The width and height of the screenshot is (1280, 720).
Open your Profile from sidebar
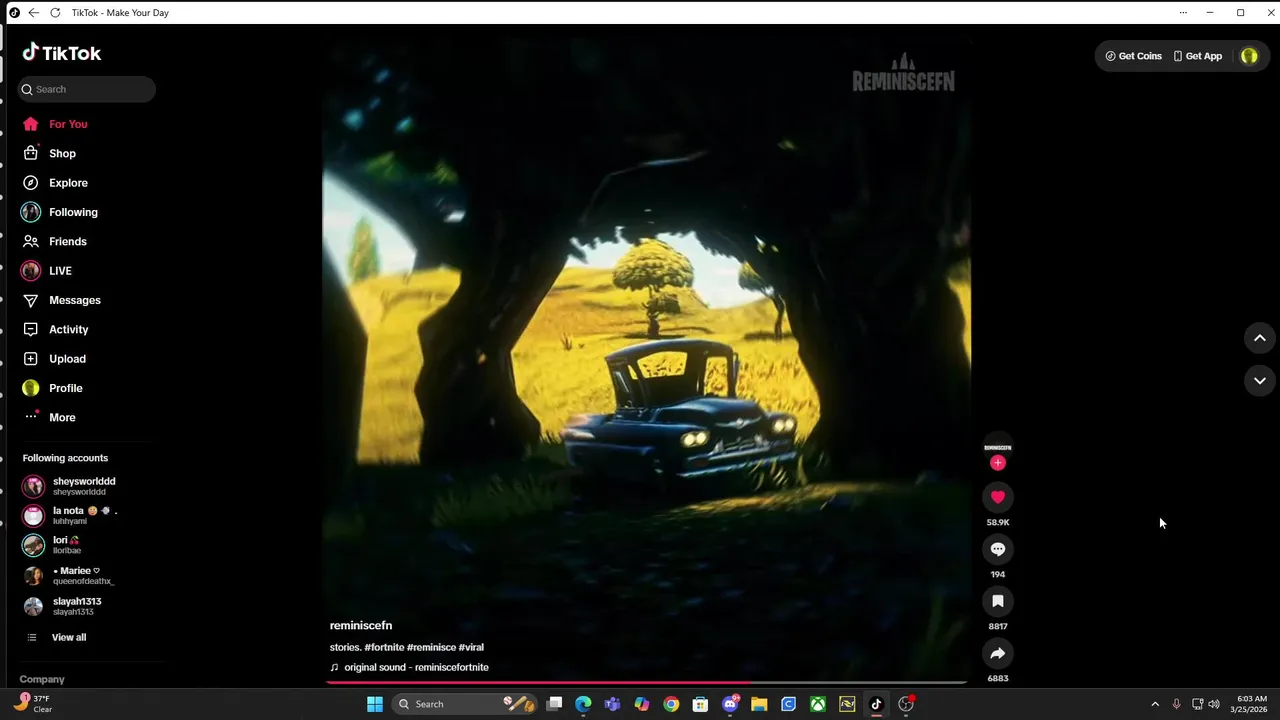point(65,388)
